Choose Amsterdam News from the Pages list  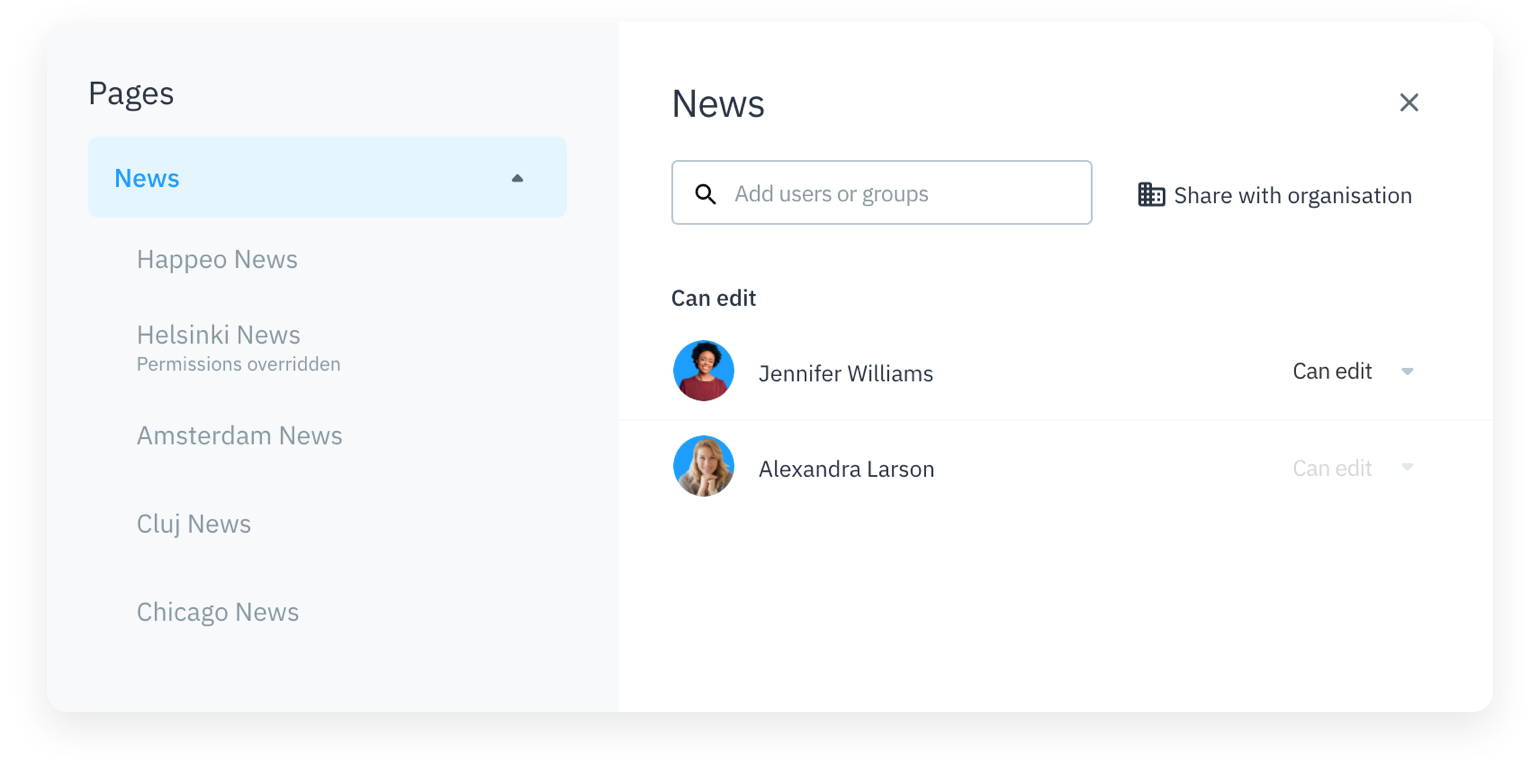[239, 435]
